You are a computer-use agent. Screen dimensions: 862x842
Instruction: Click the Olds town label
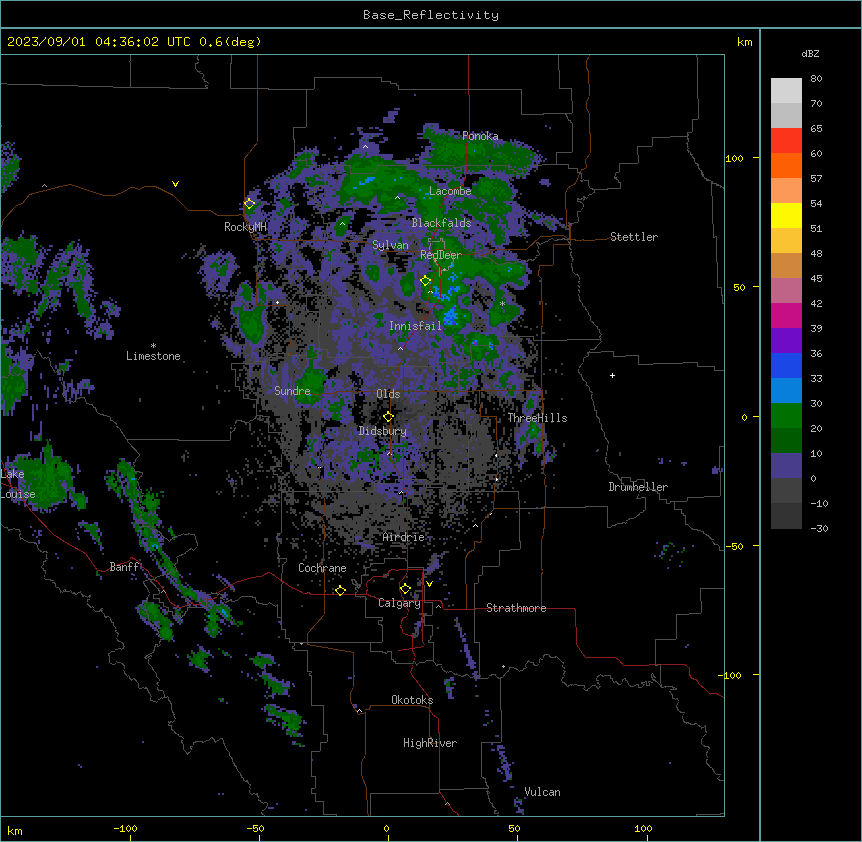click(388, 394)
